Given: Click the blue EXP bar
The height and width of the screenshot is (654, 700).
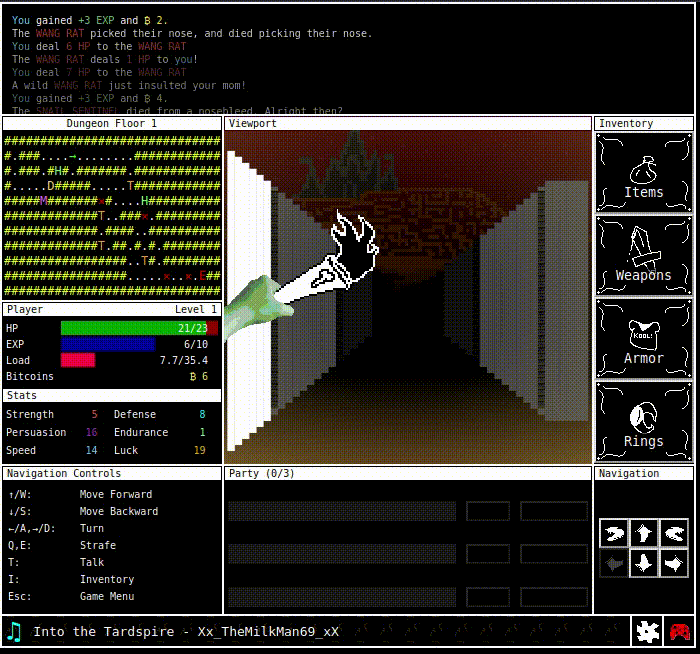Looking at the screenshot, I should [x=108, y=344].
